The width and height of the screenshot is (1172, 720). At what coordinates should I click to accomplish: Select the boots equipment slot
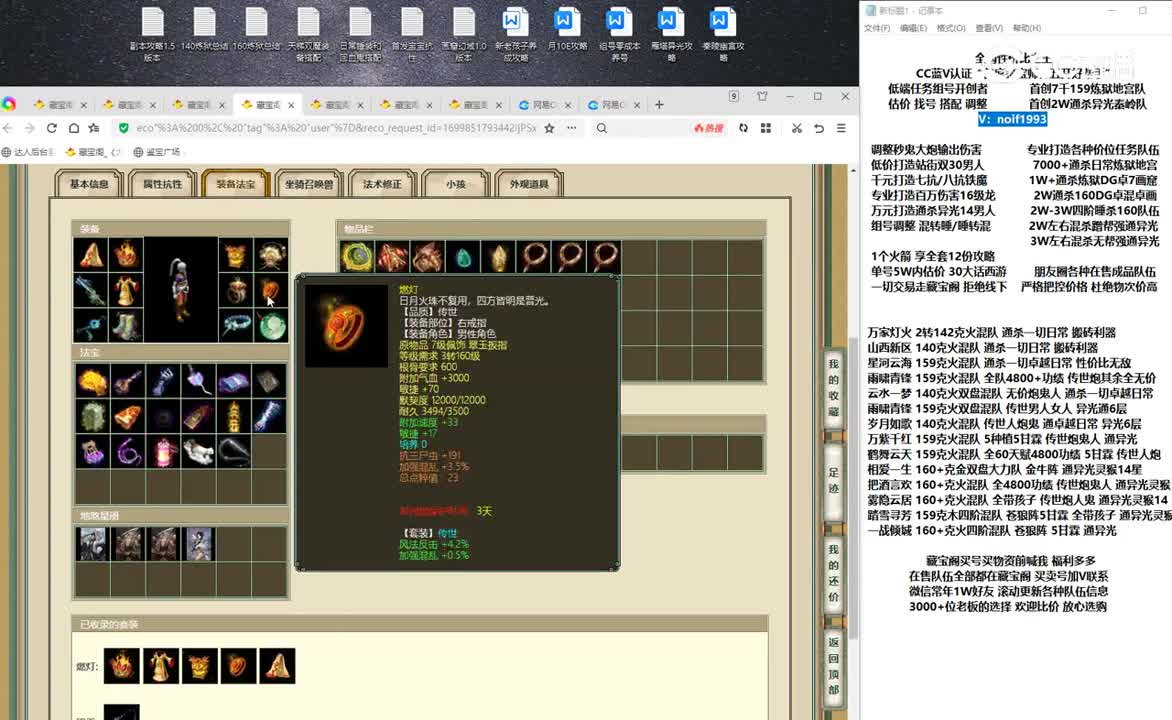126,325
